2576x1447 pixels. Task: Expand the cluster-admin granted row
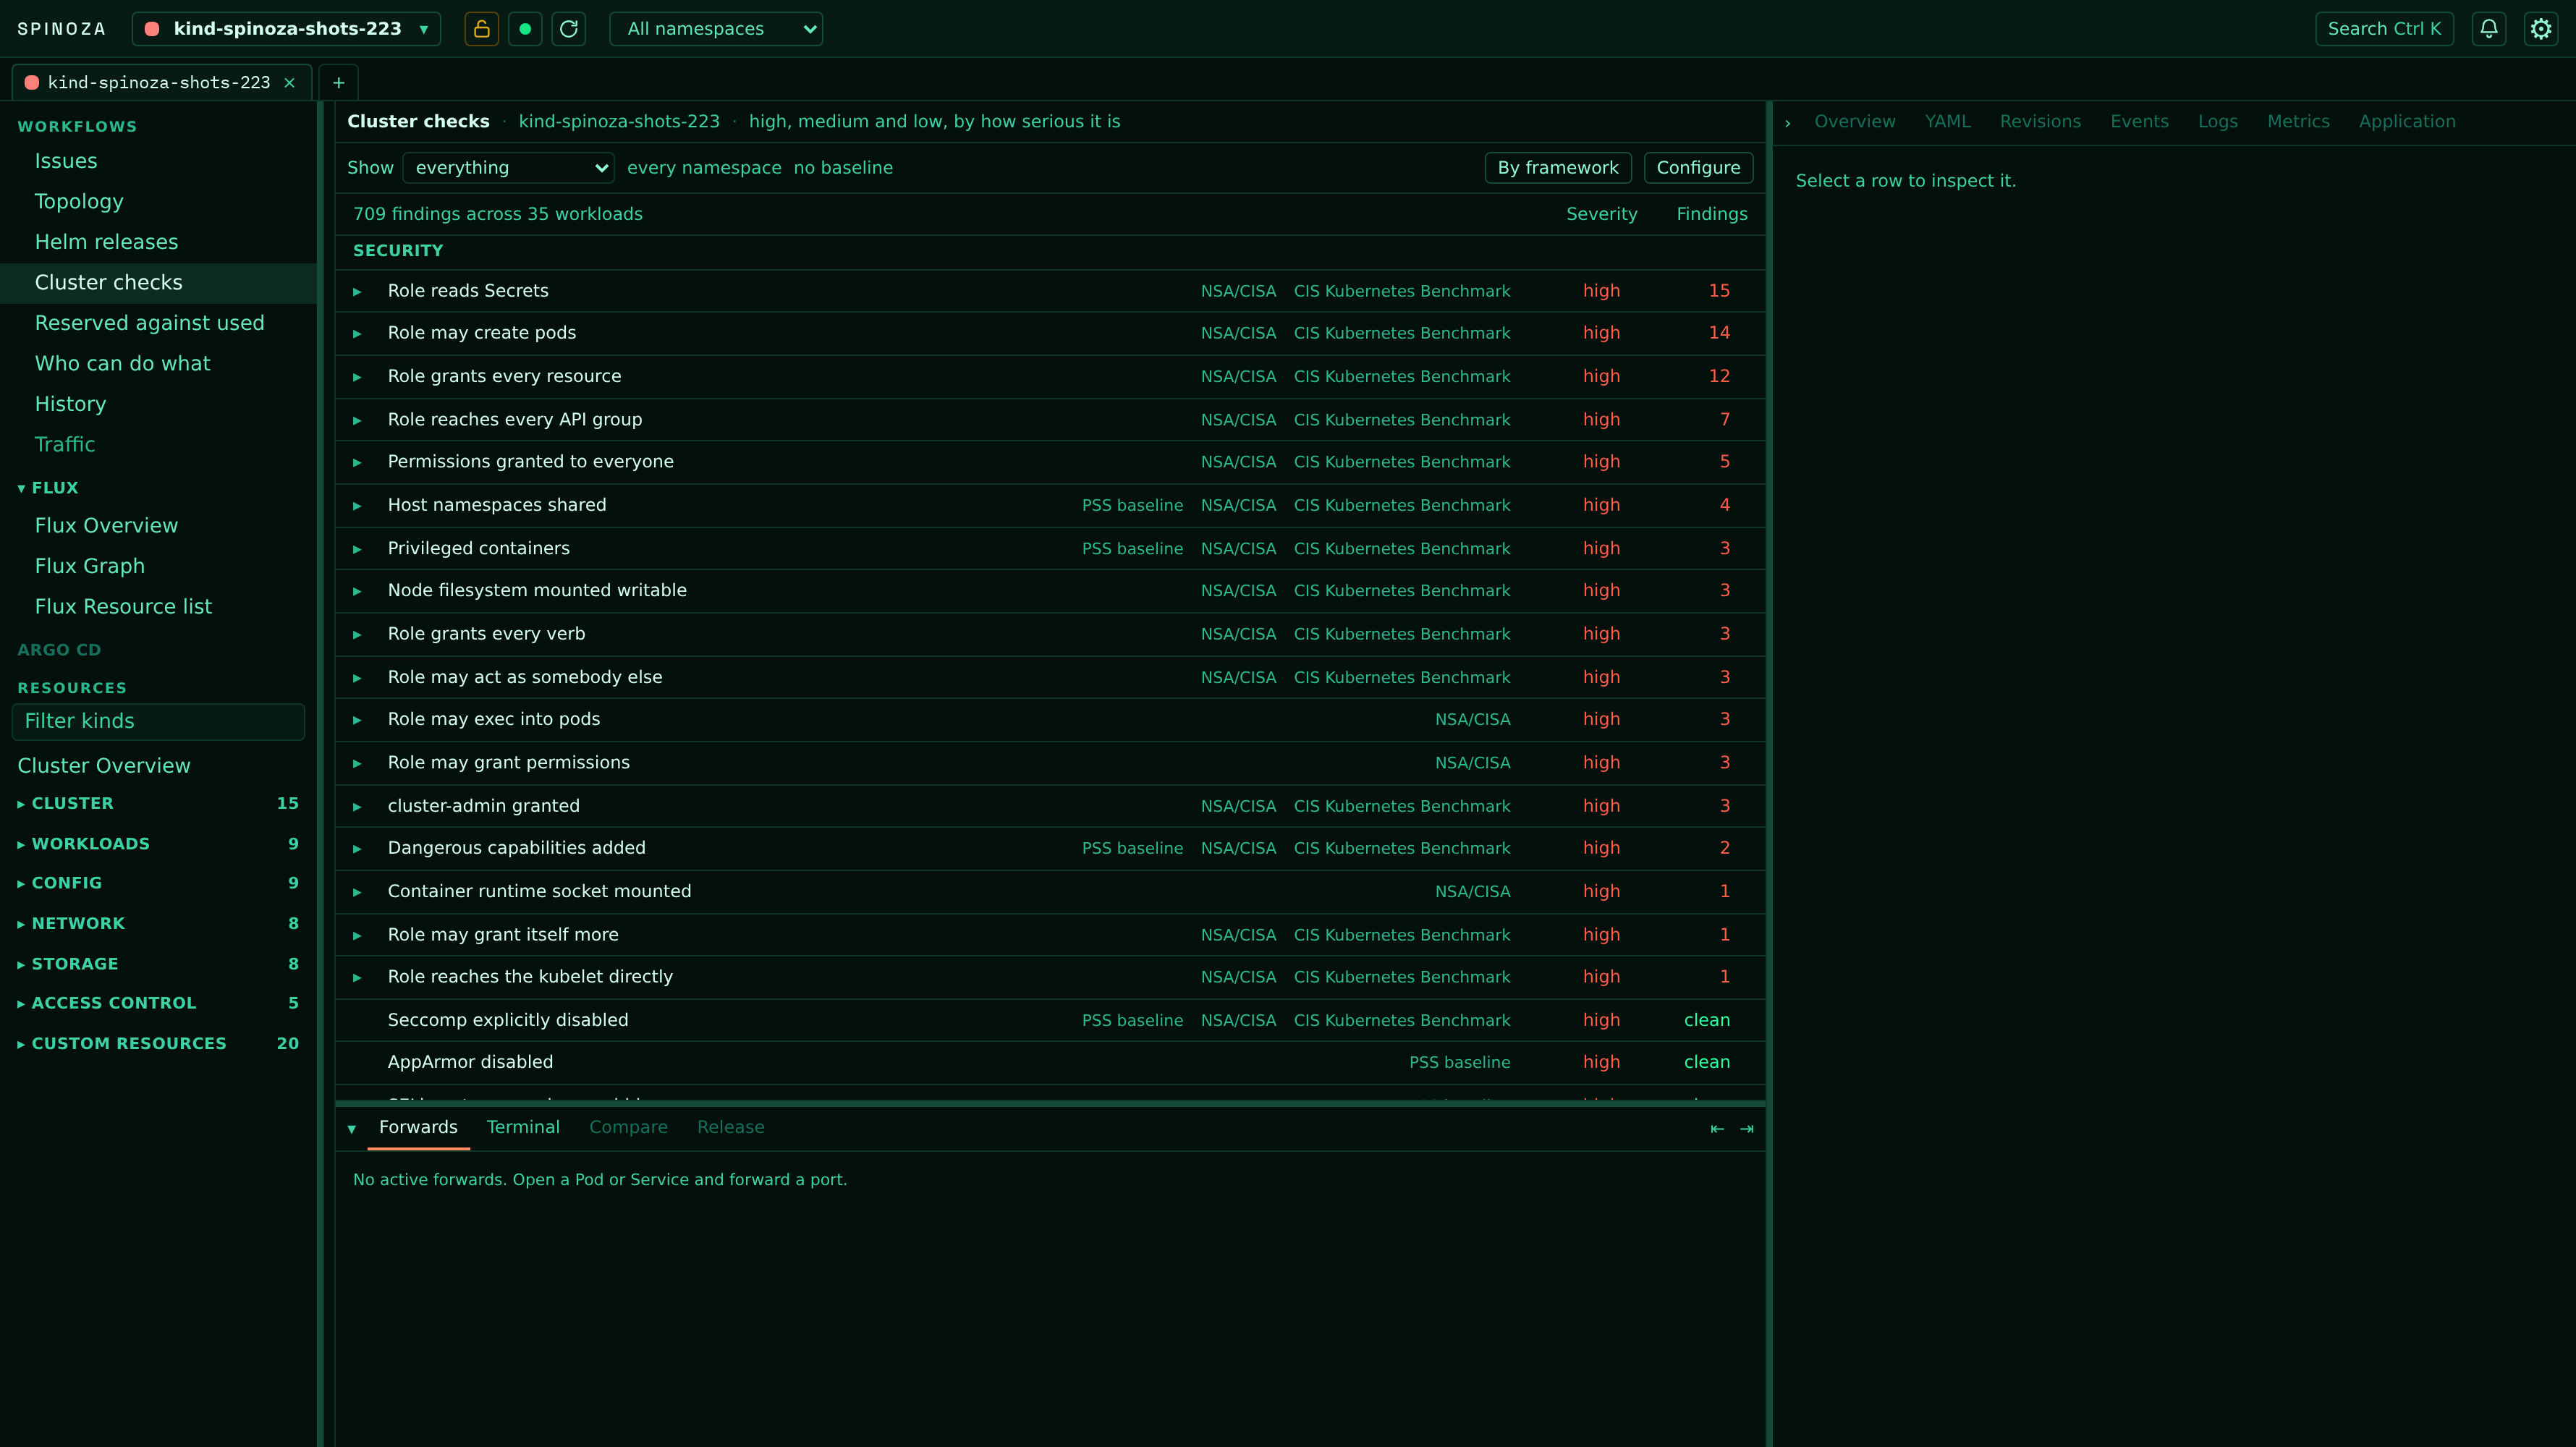click(x=357, y=807)
